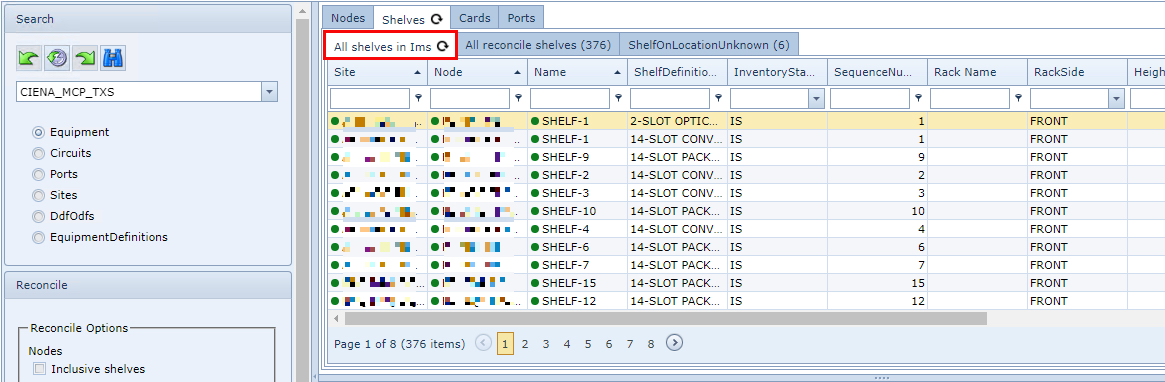The image size is (1165, 382).
Task: Switch to the Nodes tab
Action: coord(347,18)
